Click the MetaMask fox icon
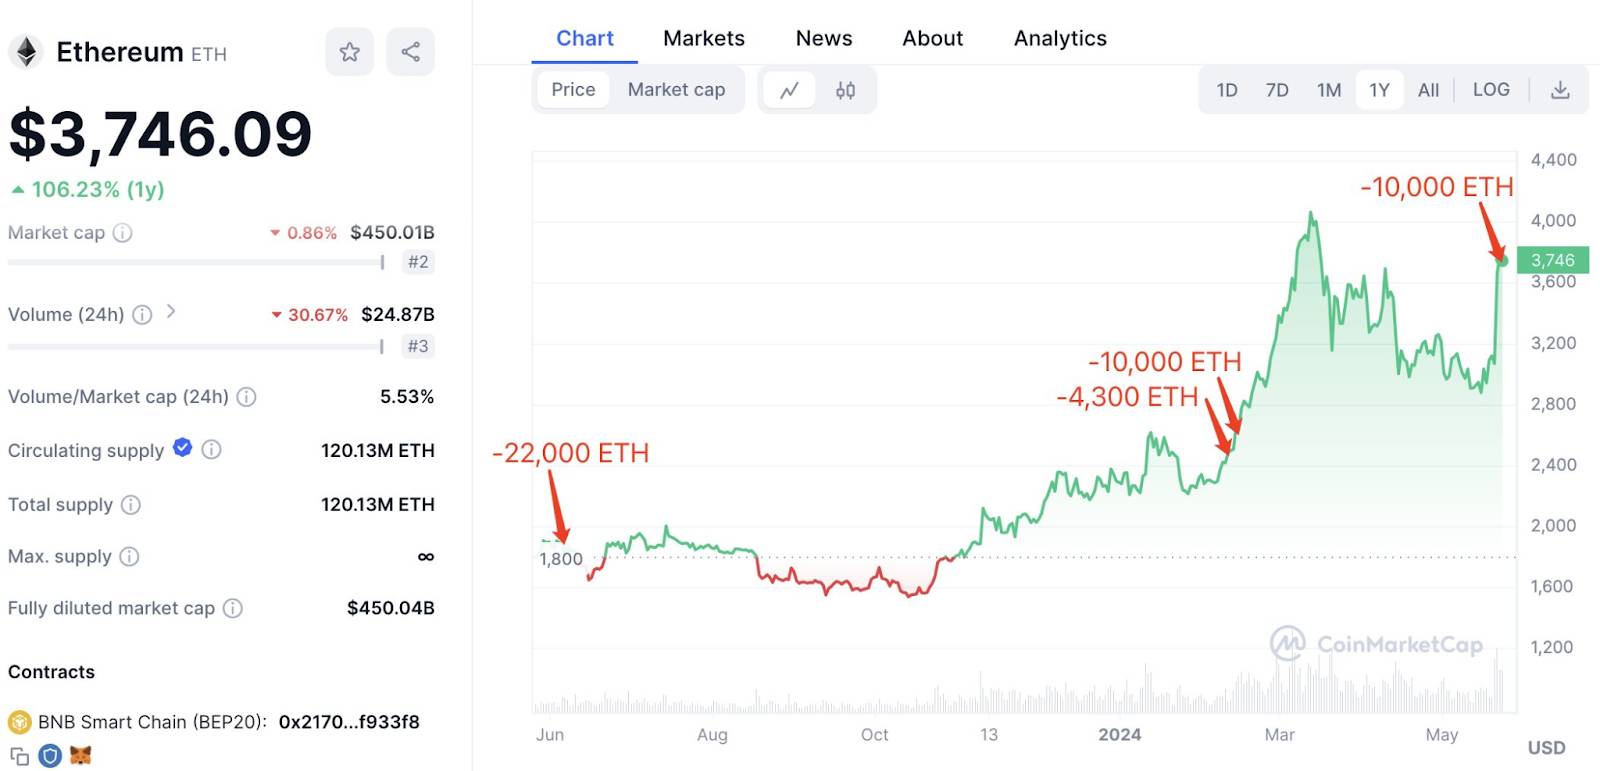1600x771 pixels. (x=81, y=756)
